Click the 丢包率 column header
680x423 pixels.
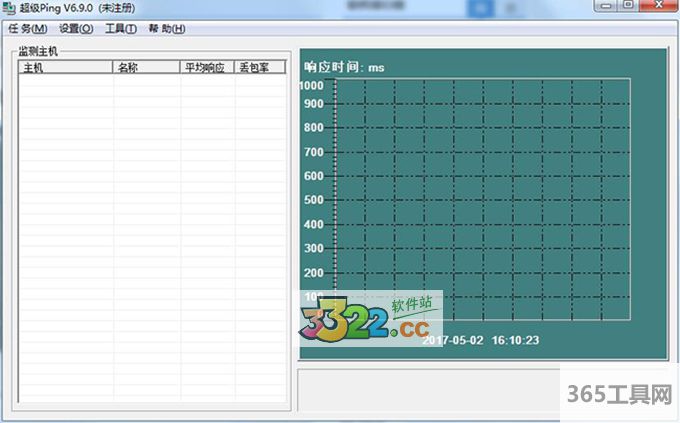tap(260, 68)
